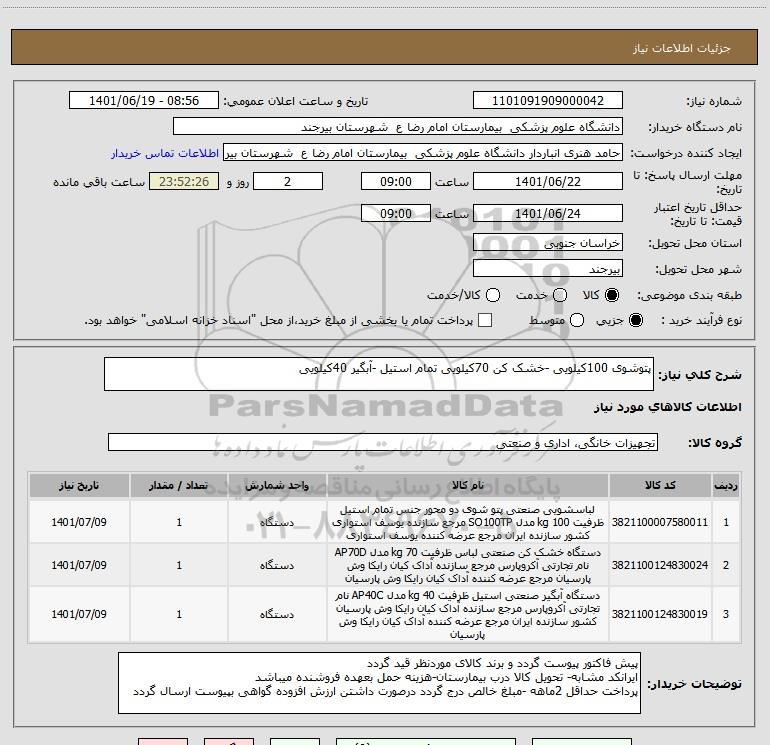Click the need number field 1101091909000042
The image size is (770, 745).
click(x=548, y=101)
